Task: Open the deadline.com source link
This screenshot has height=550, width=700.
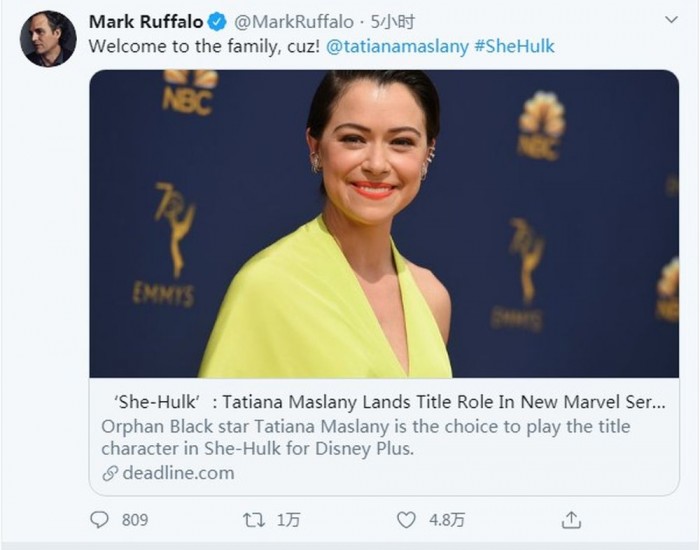Action: [x=178, y=473]
